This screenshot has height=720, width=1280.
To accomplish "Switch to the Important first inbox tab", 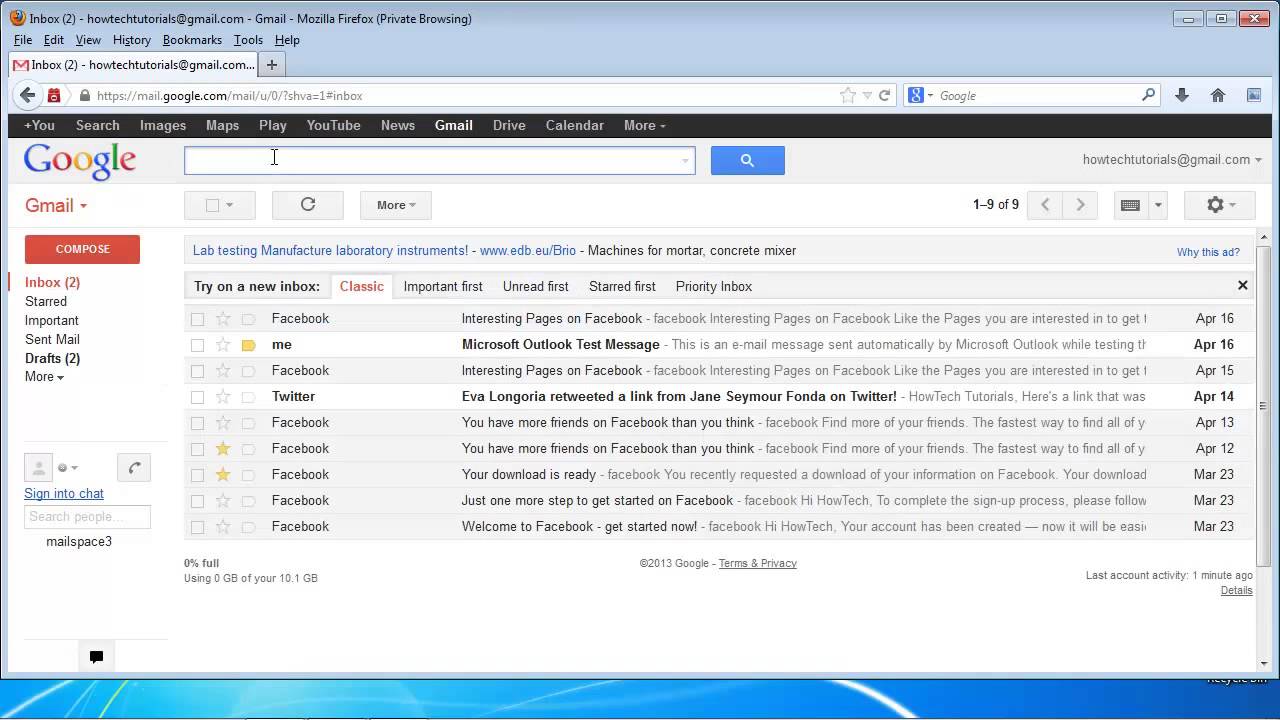I will pyautogui.click(x=443, y=286).
